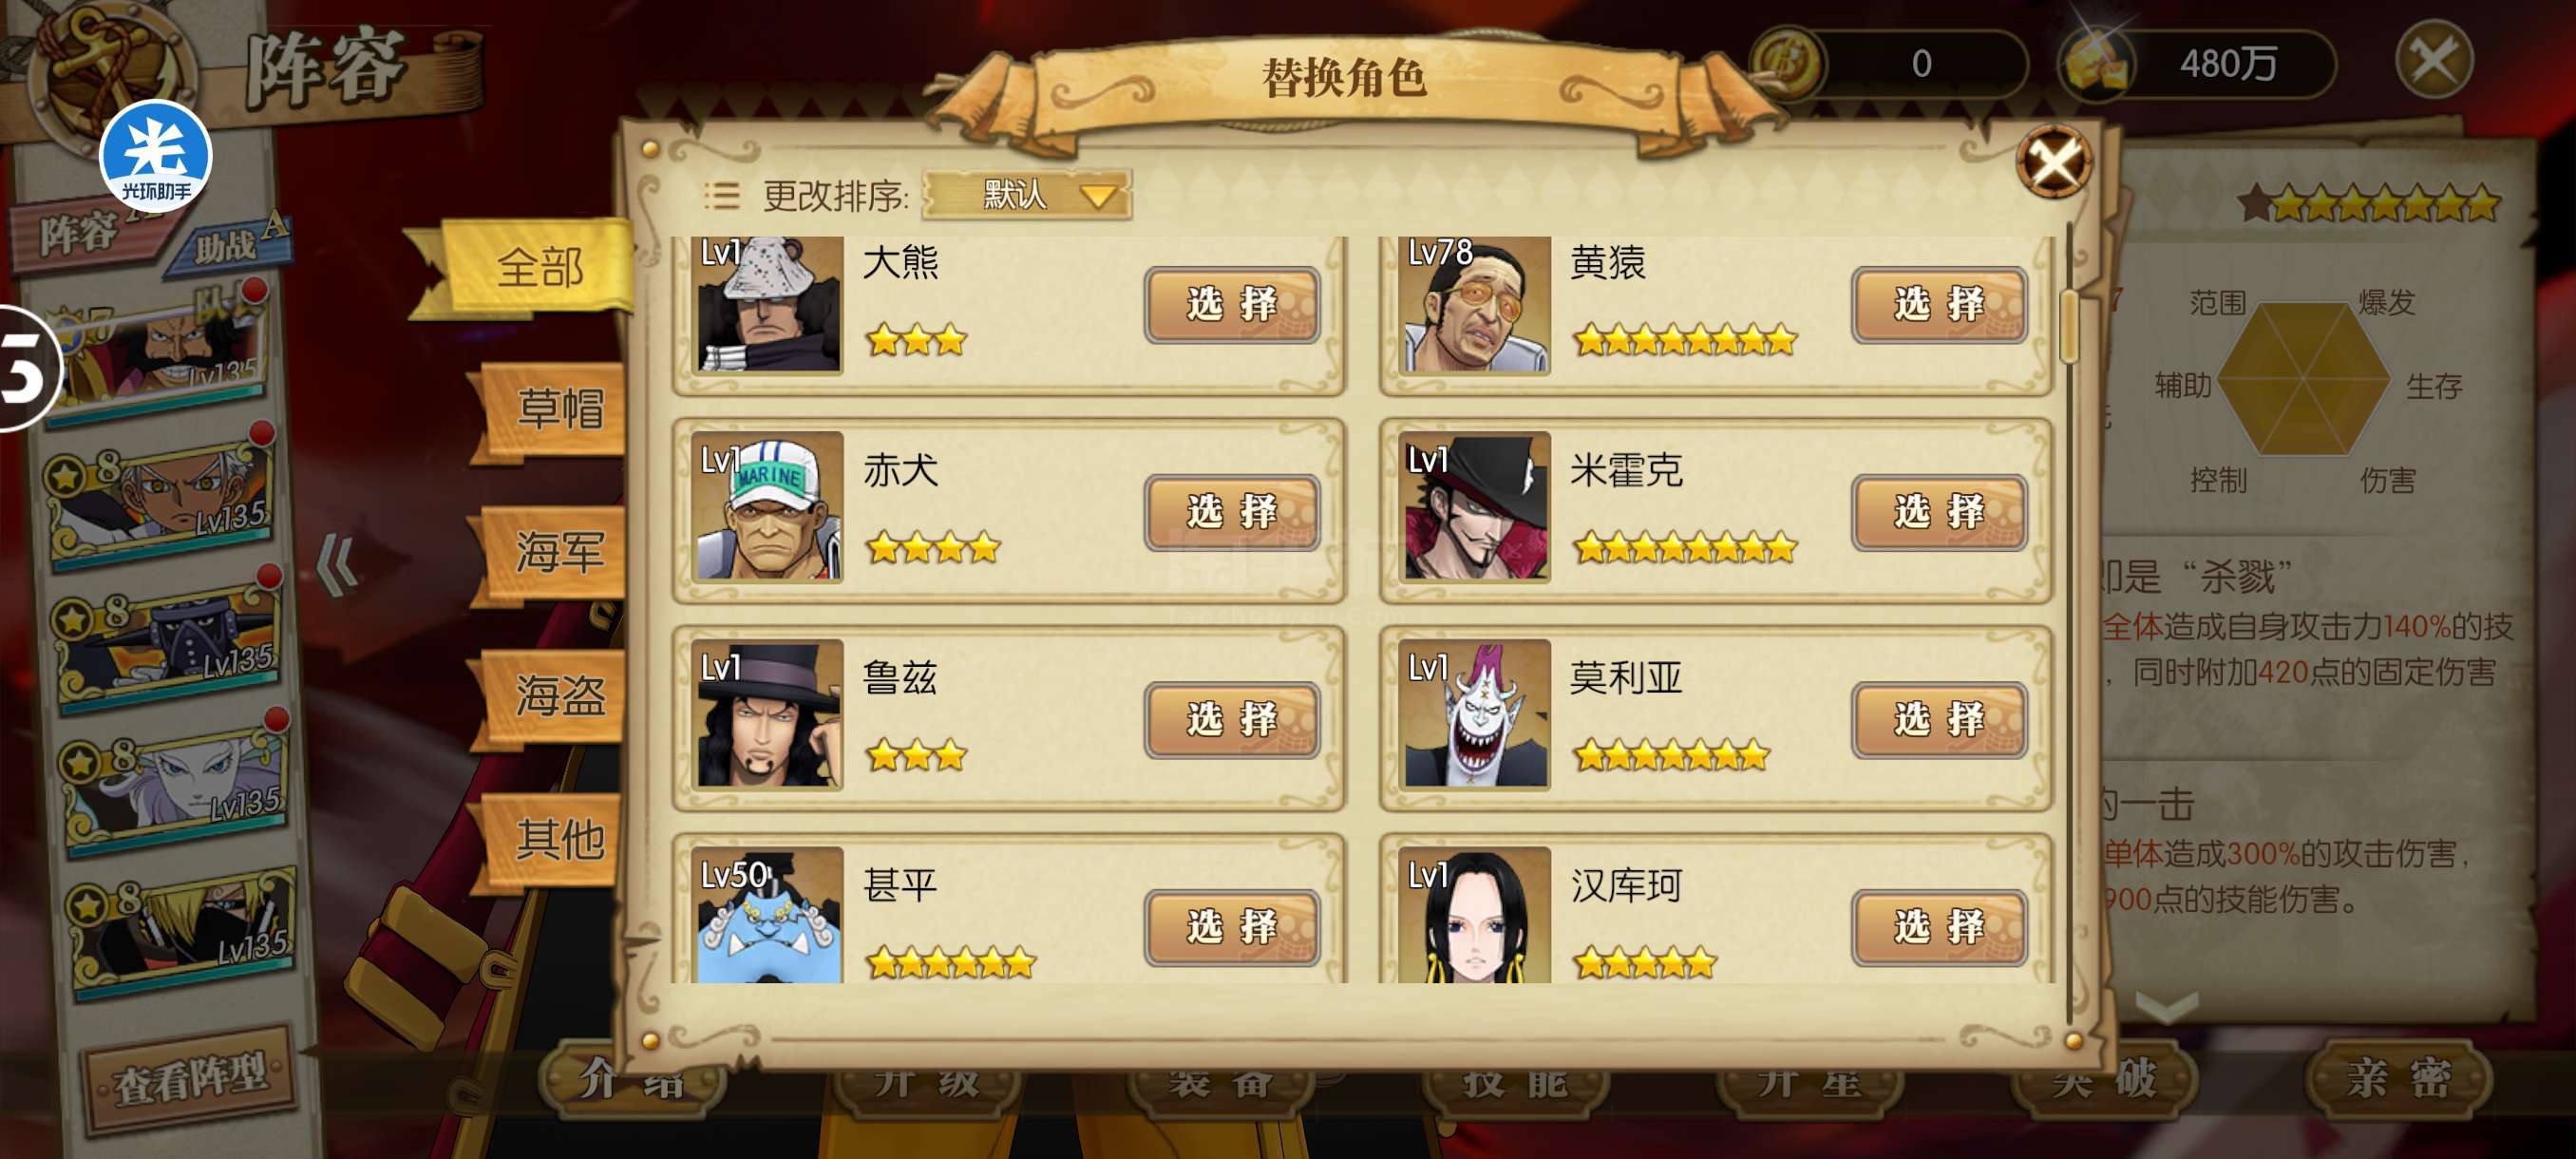Choose 黄猿 with its 选择 button
Image resolution: width=2576 pixels, height=1159 pixels.
tap(1939, 304)
